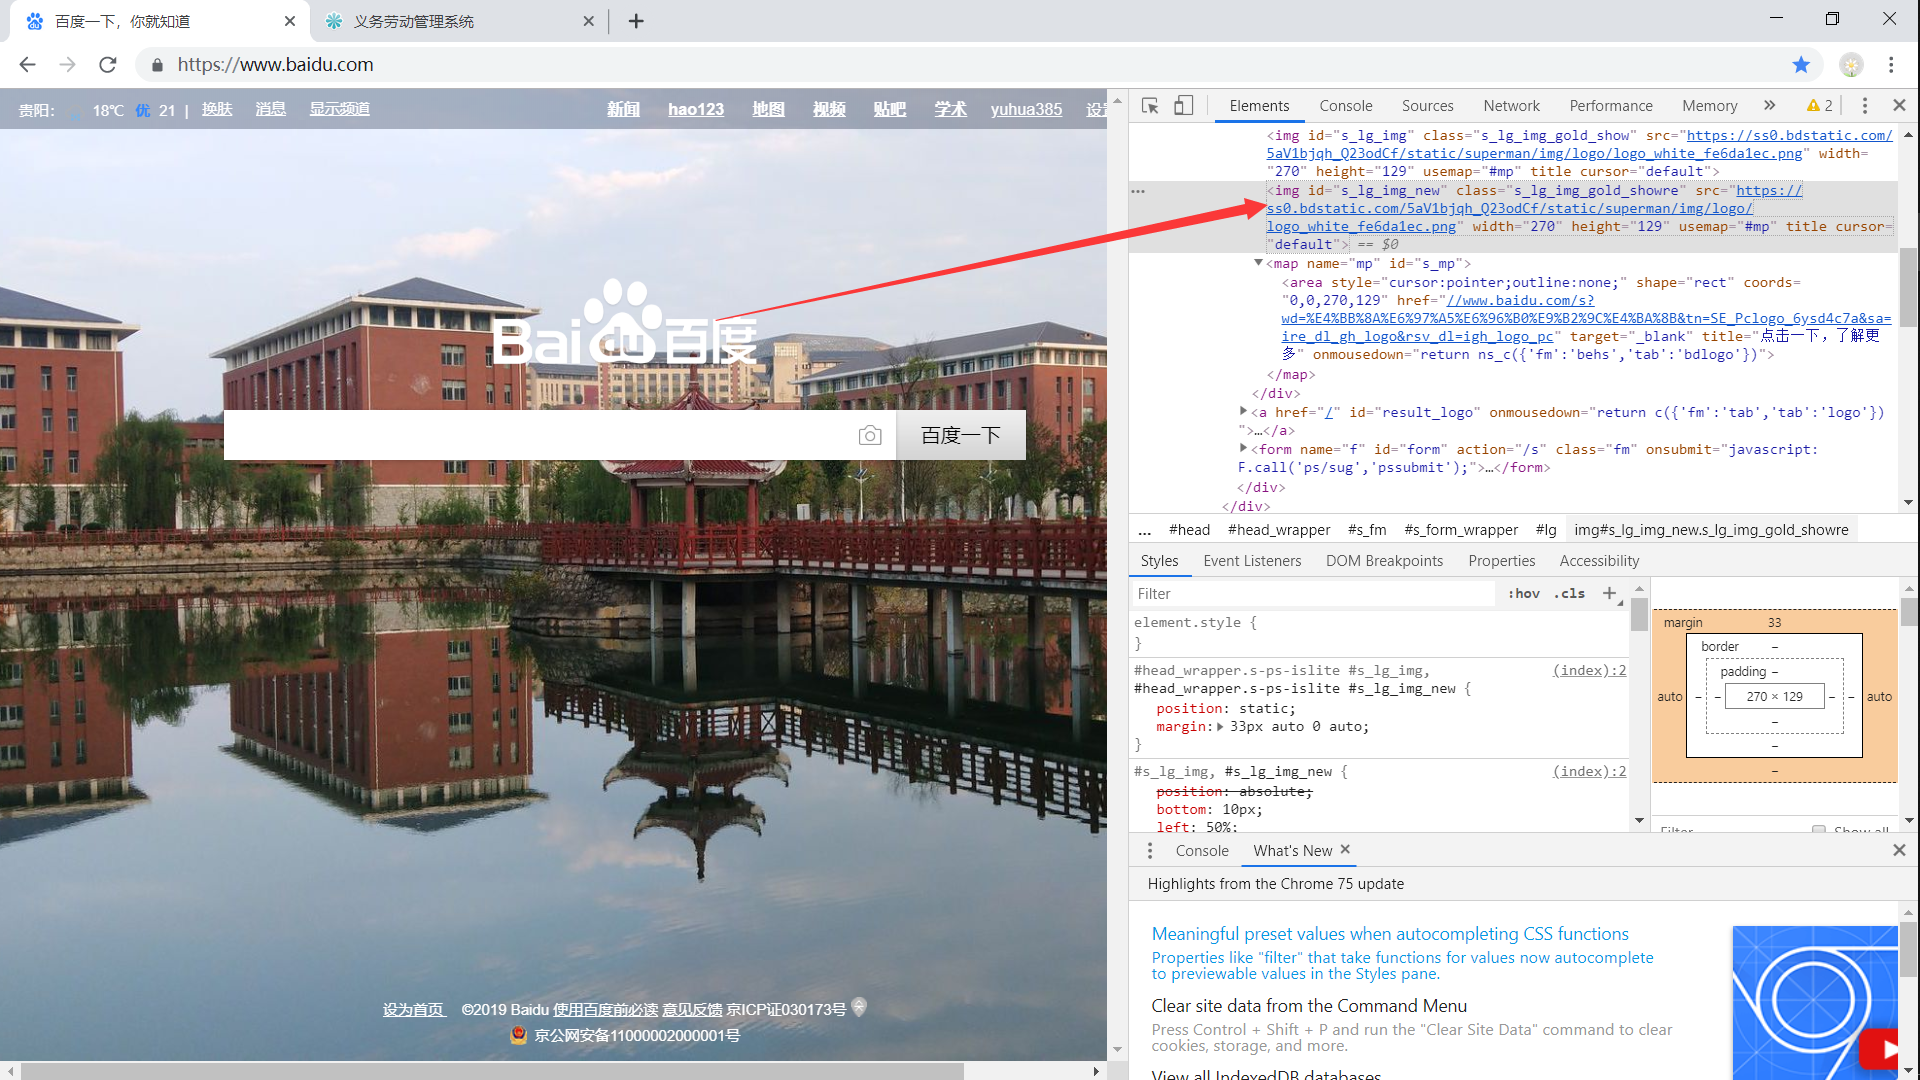Show more DevTools tabs chevron
The height and width of the screenshot is (1080, 1920).
click(1769, 106)
